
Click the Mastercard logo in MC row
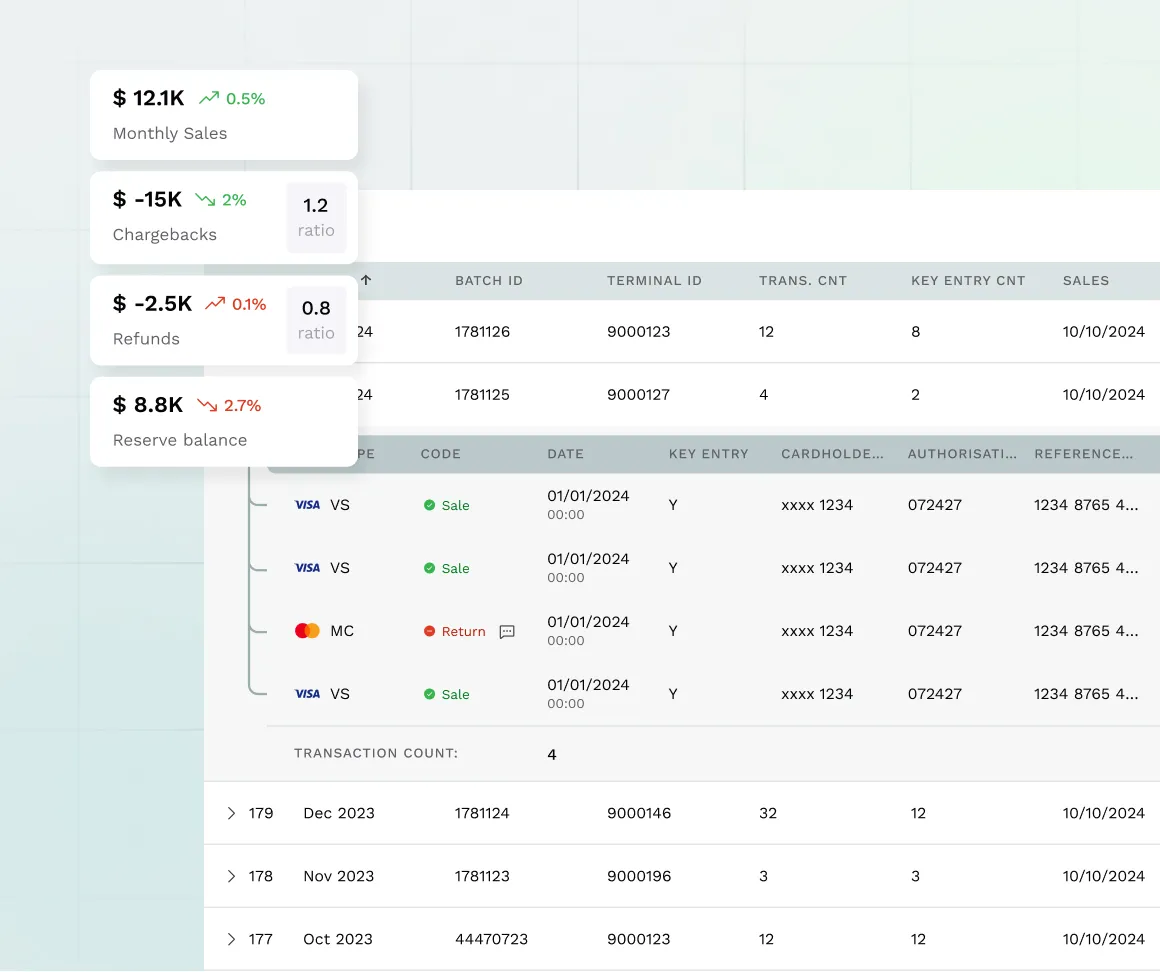[x=307, y=631]
